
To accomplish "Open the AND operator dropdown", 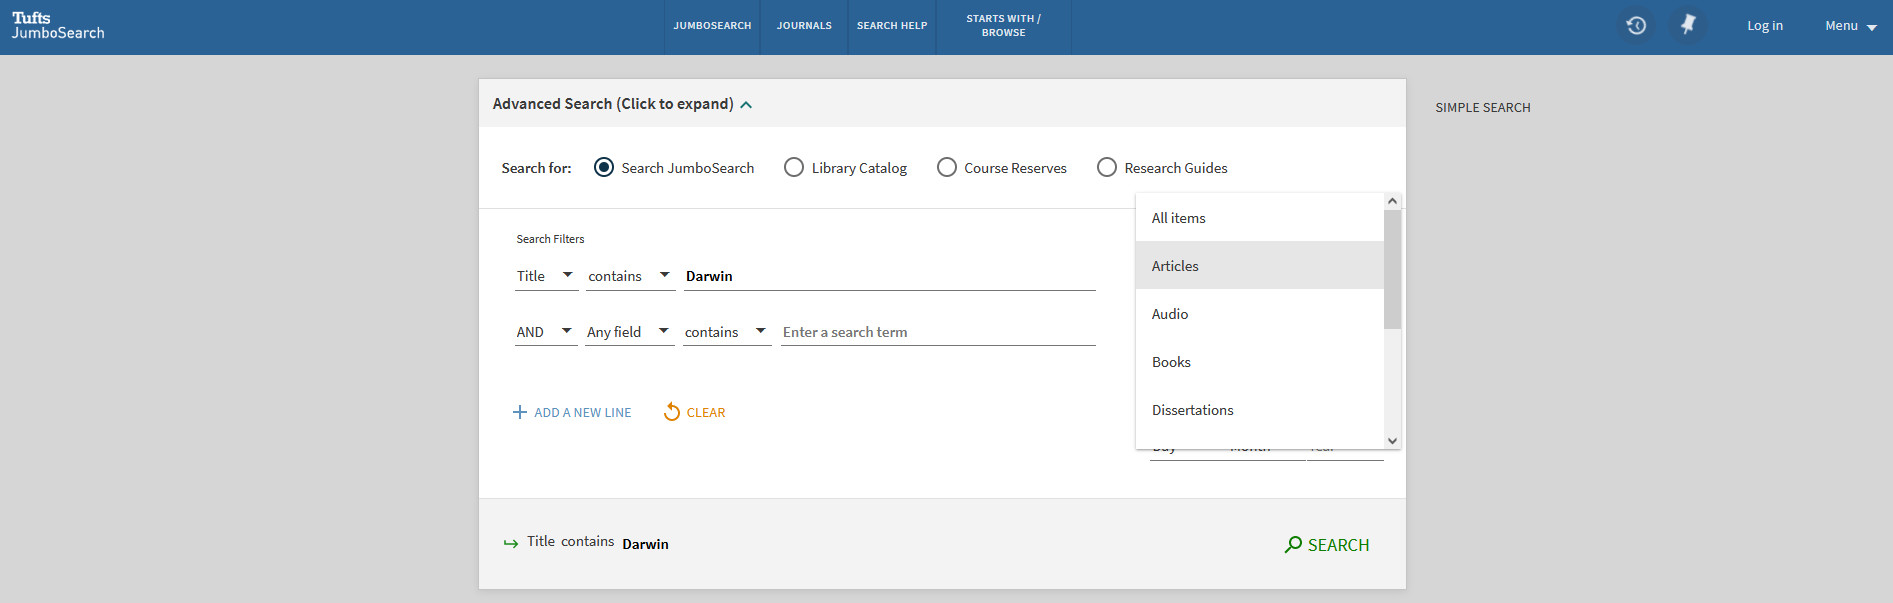I will 546,332.
